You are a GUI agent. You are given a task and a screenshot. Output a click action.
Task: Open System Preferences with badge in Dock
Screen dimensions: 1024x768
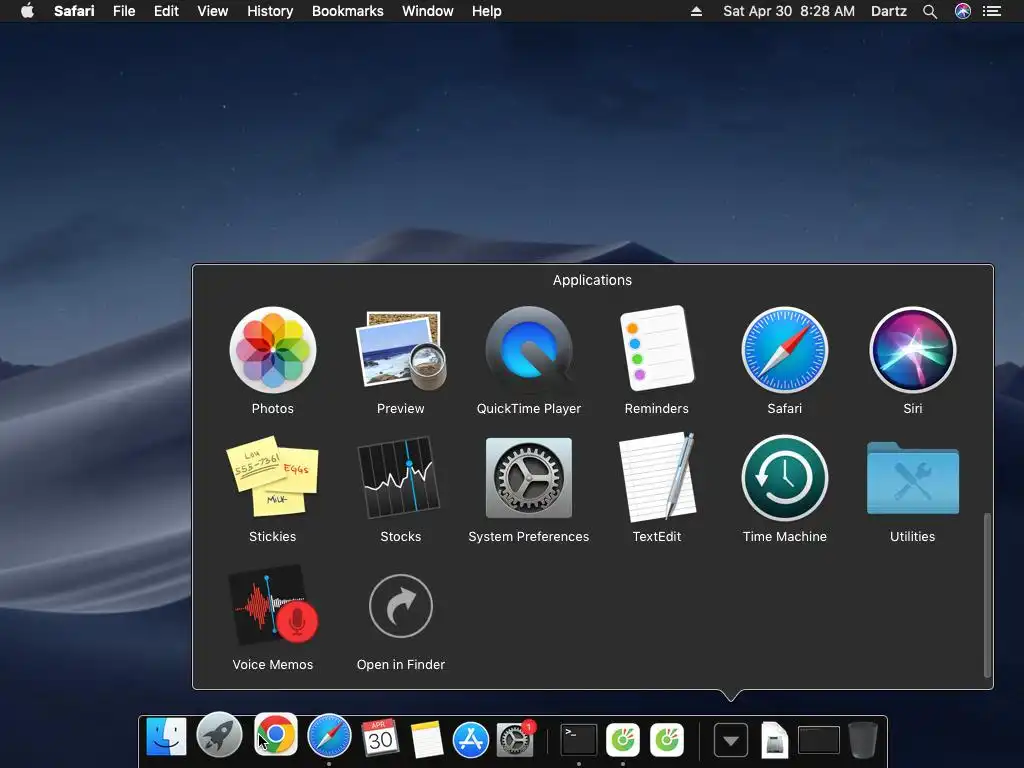point(515,739)
